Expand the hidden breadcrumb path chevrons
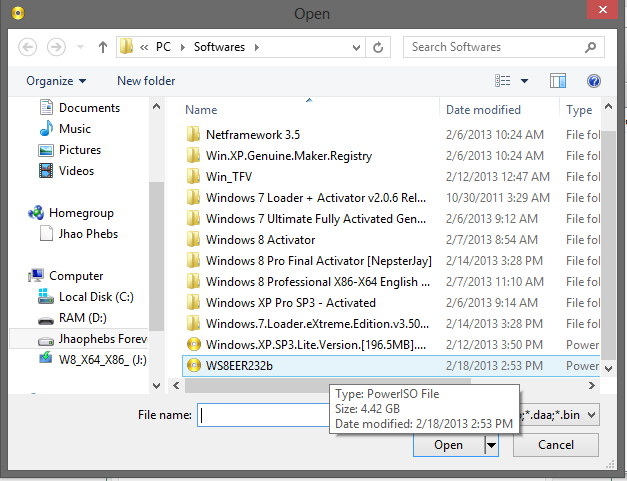627x481 pixels. click(144, 48)
